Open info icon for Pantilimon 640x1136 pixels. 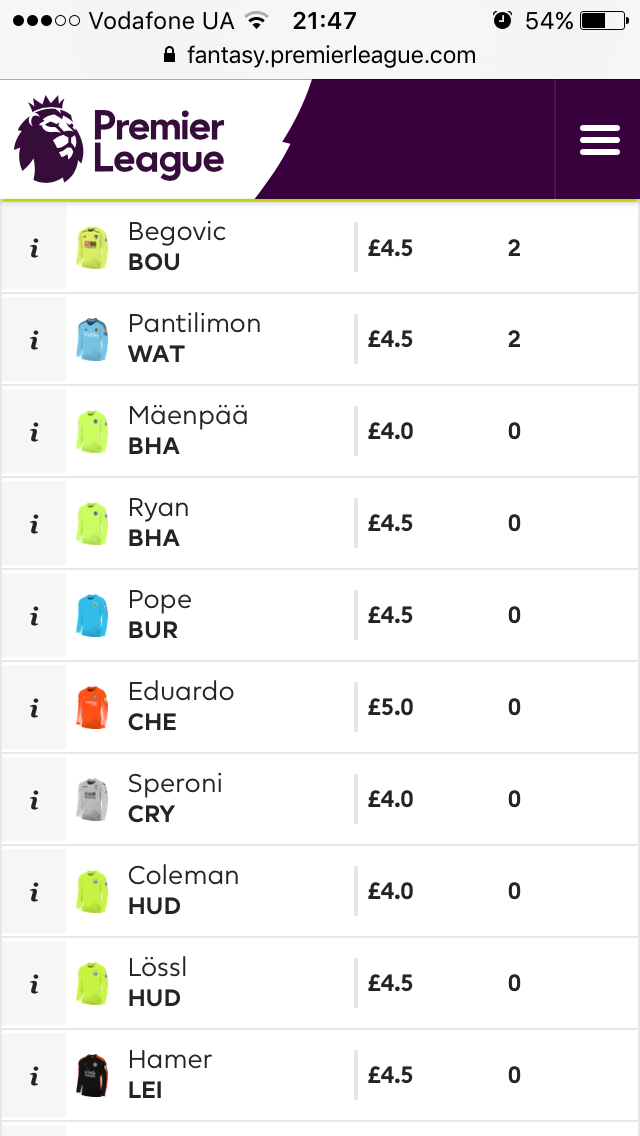point(33,340)
